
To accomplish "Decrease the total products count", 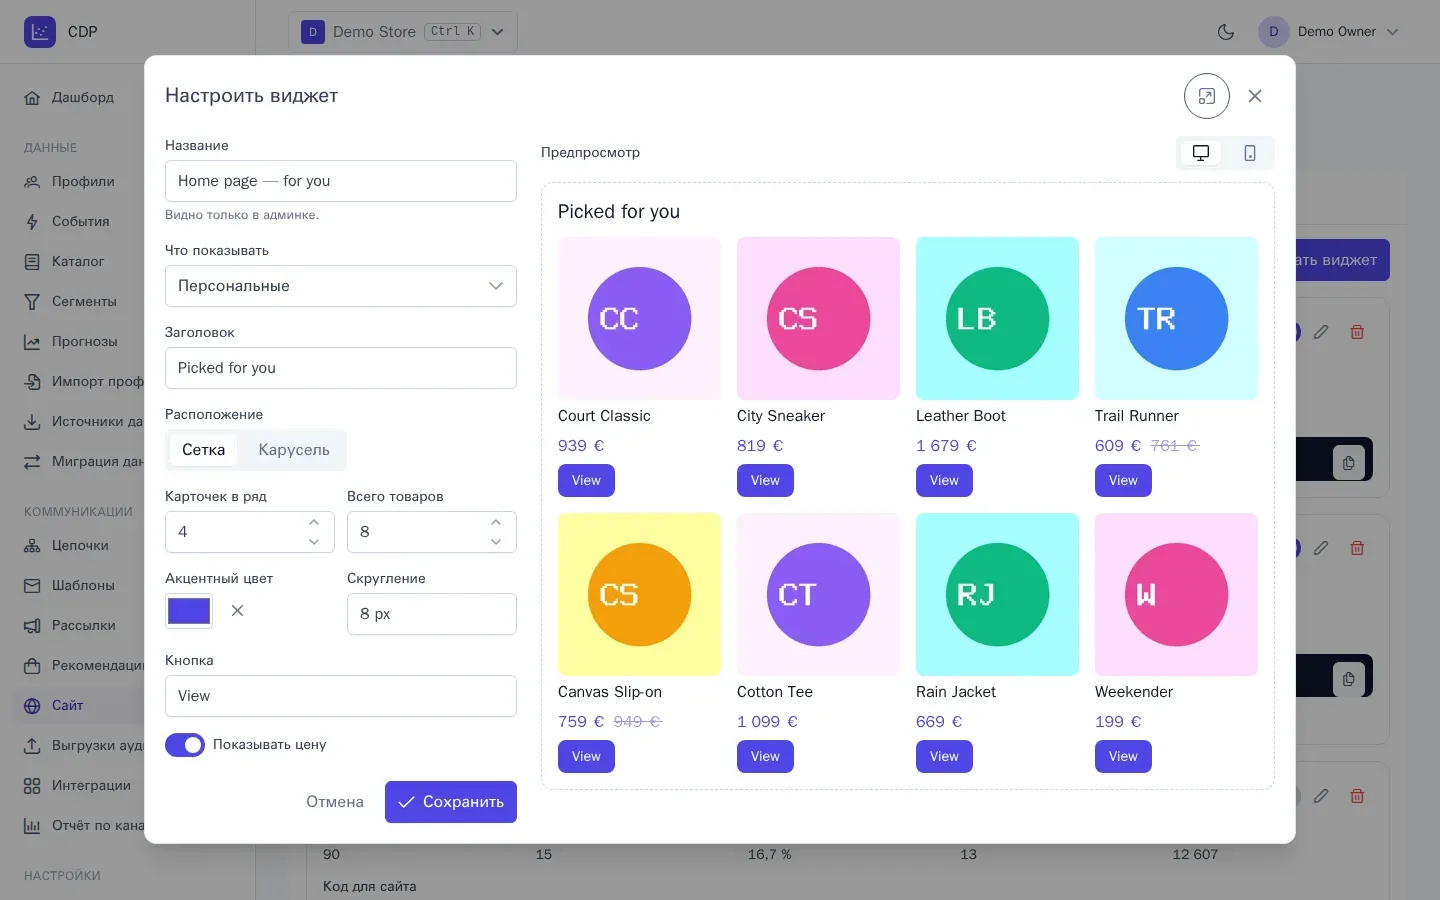I will click(x=496, y=542).
